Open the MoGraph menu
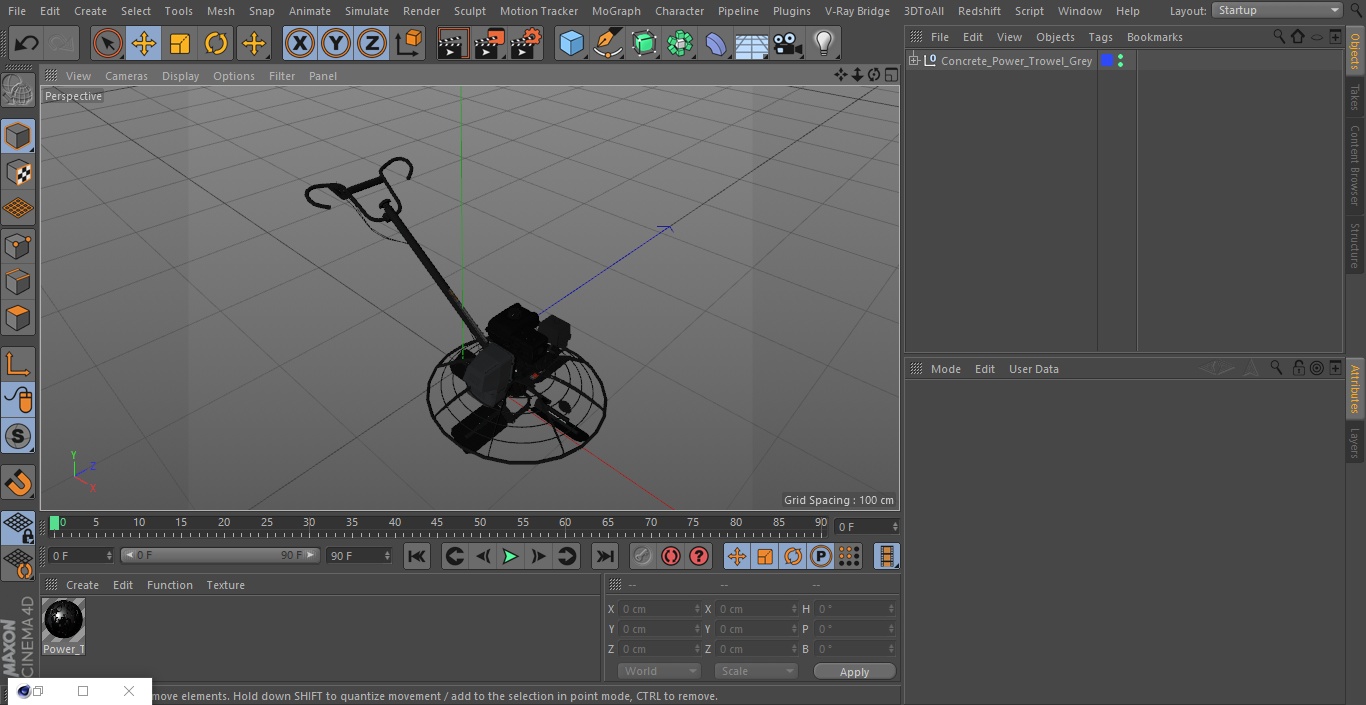The height and width of the screenshot is (705, 1366). coord(616,11)
